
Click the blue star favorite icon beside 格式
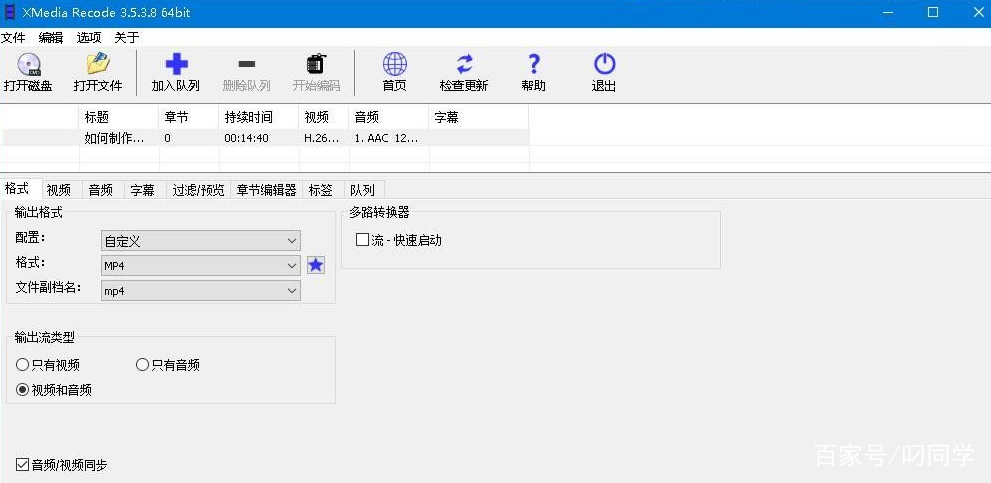316,265
